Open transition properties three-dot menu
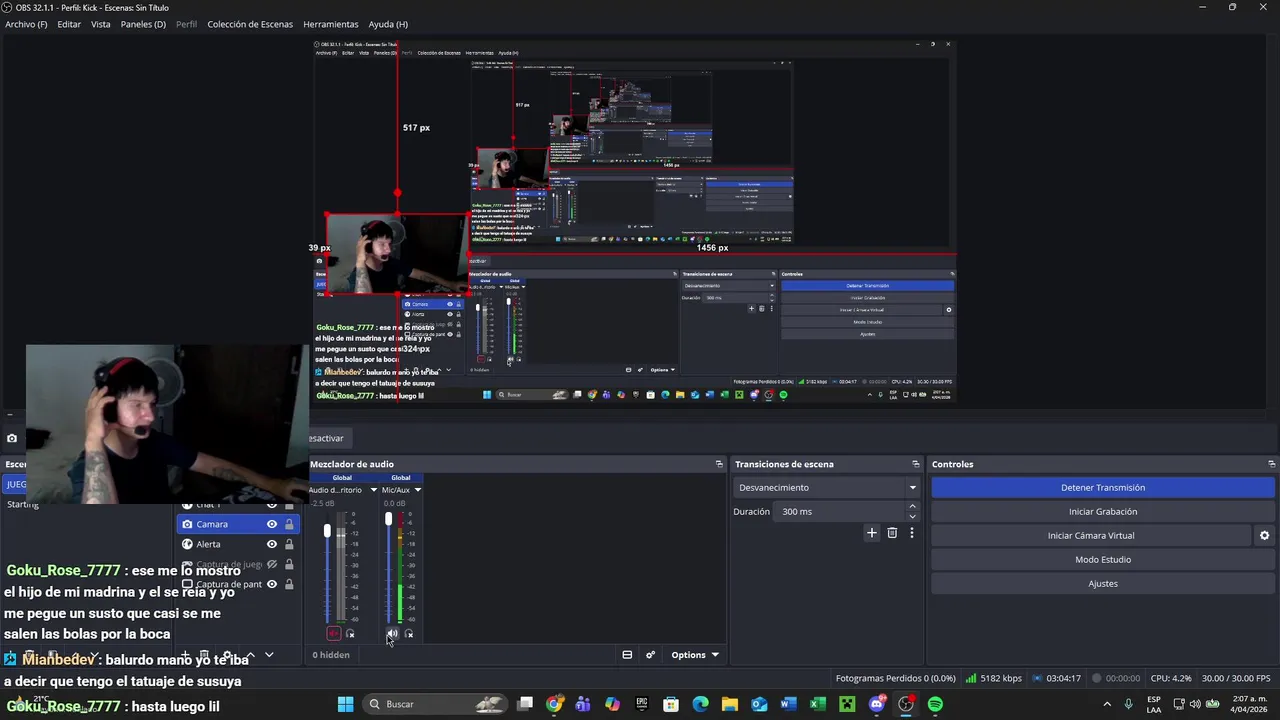Viewport: 1280px width, 720px height. pos(911,533)
